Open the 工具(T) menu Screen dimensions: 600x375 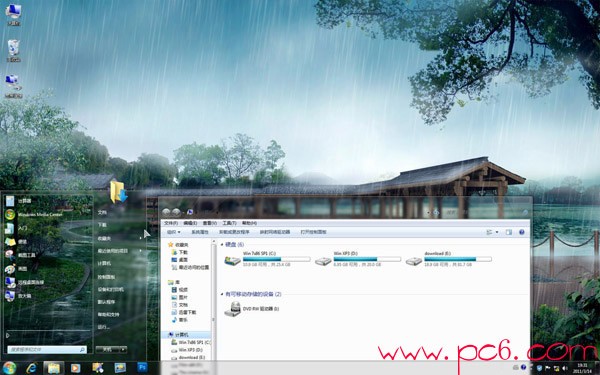point(229,223)
